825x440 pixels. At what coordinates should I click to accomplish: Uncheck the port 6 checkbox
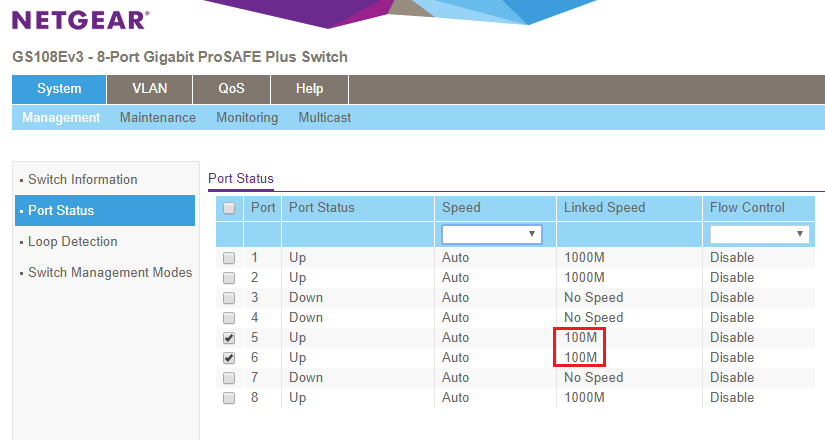point(229,358)
